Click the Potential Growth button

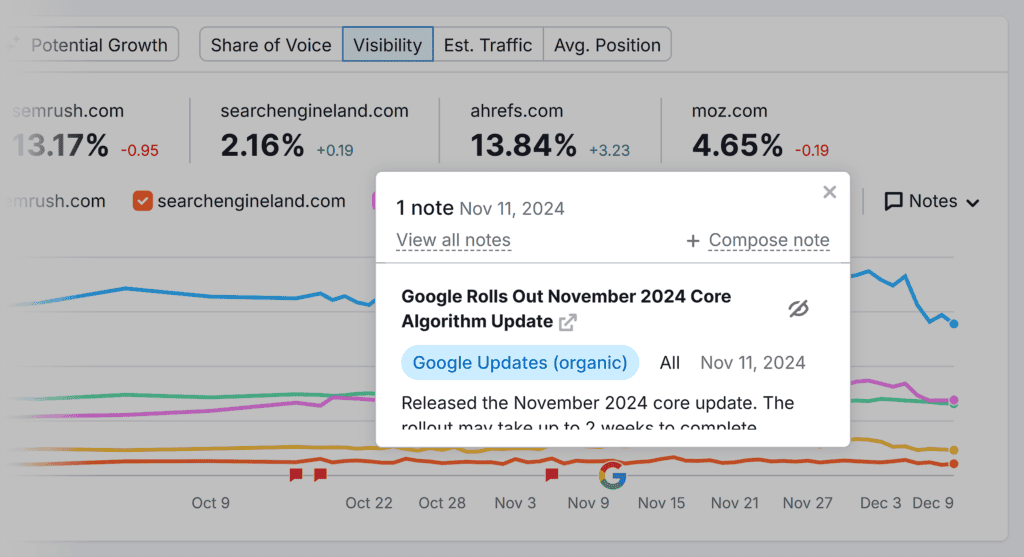[x=98, y=45]
